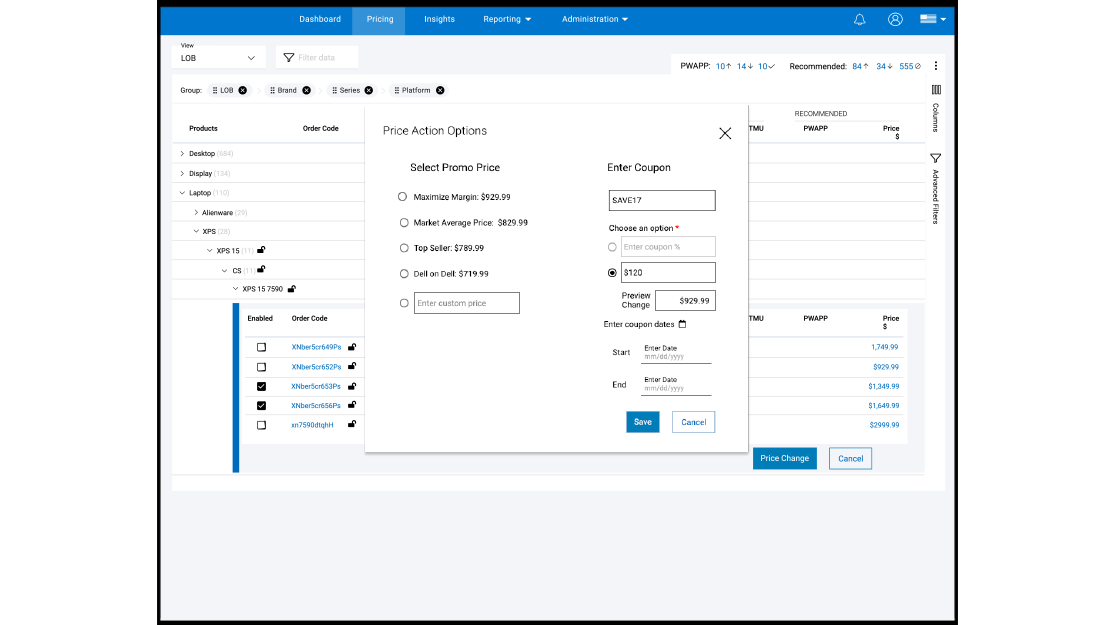Collapse the XPS 15 7590 row
This screenshot has width=1116, height=625.
coord(236,289)
